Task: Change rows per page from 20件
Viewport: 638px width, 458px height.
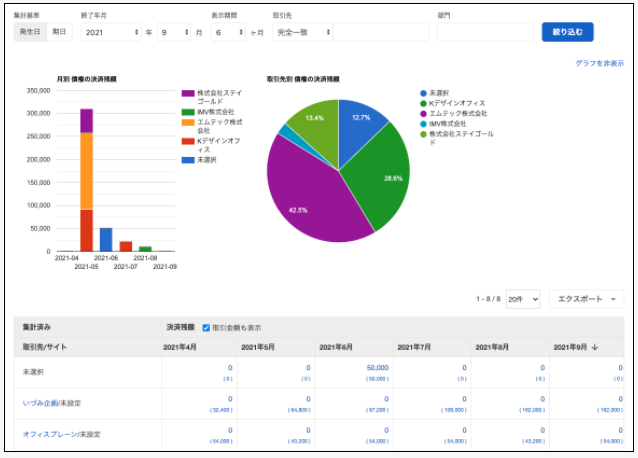Action: click(x=522, y=299)
